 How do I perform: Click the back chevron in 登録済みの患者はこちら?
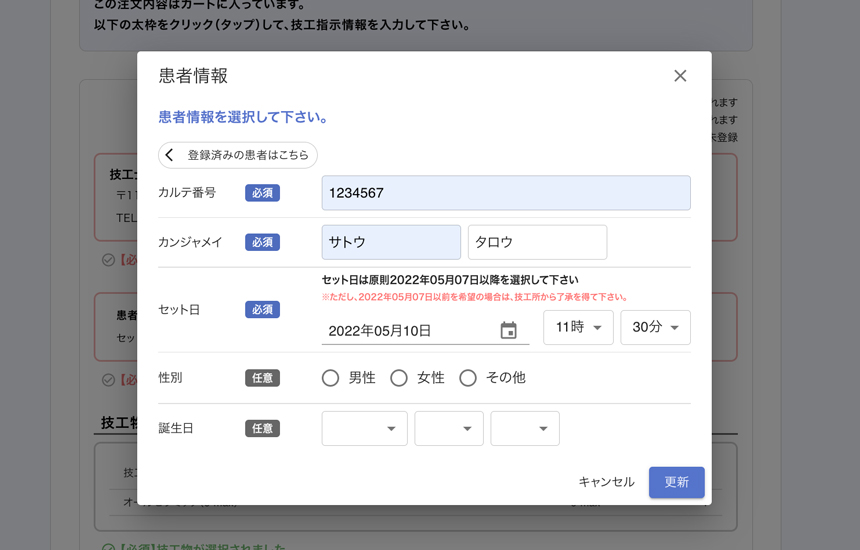170,155
